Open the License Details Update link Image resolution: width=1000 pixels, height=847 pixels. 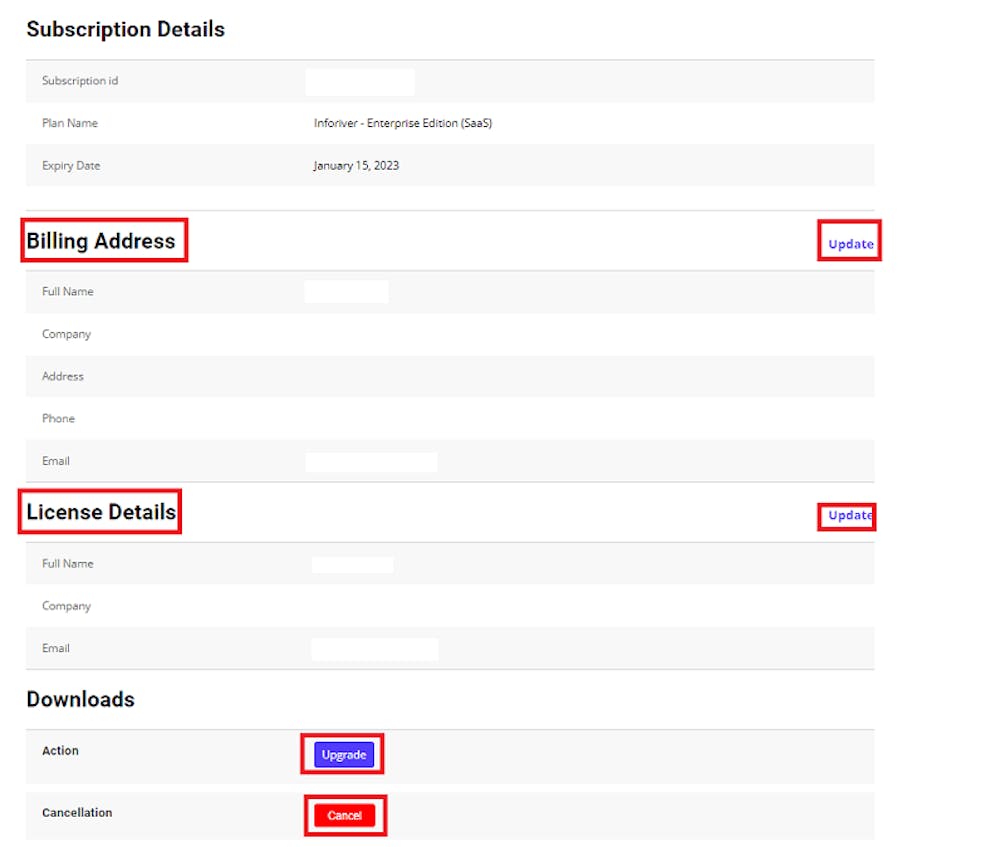847,515
